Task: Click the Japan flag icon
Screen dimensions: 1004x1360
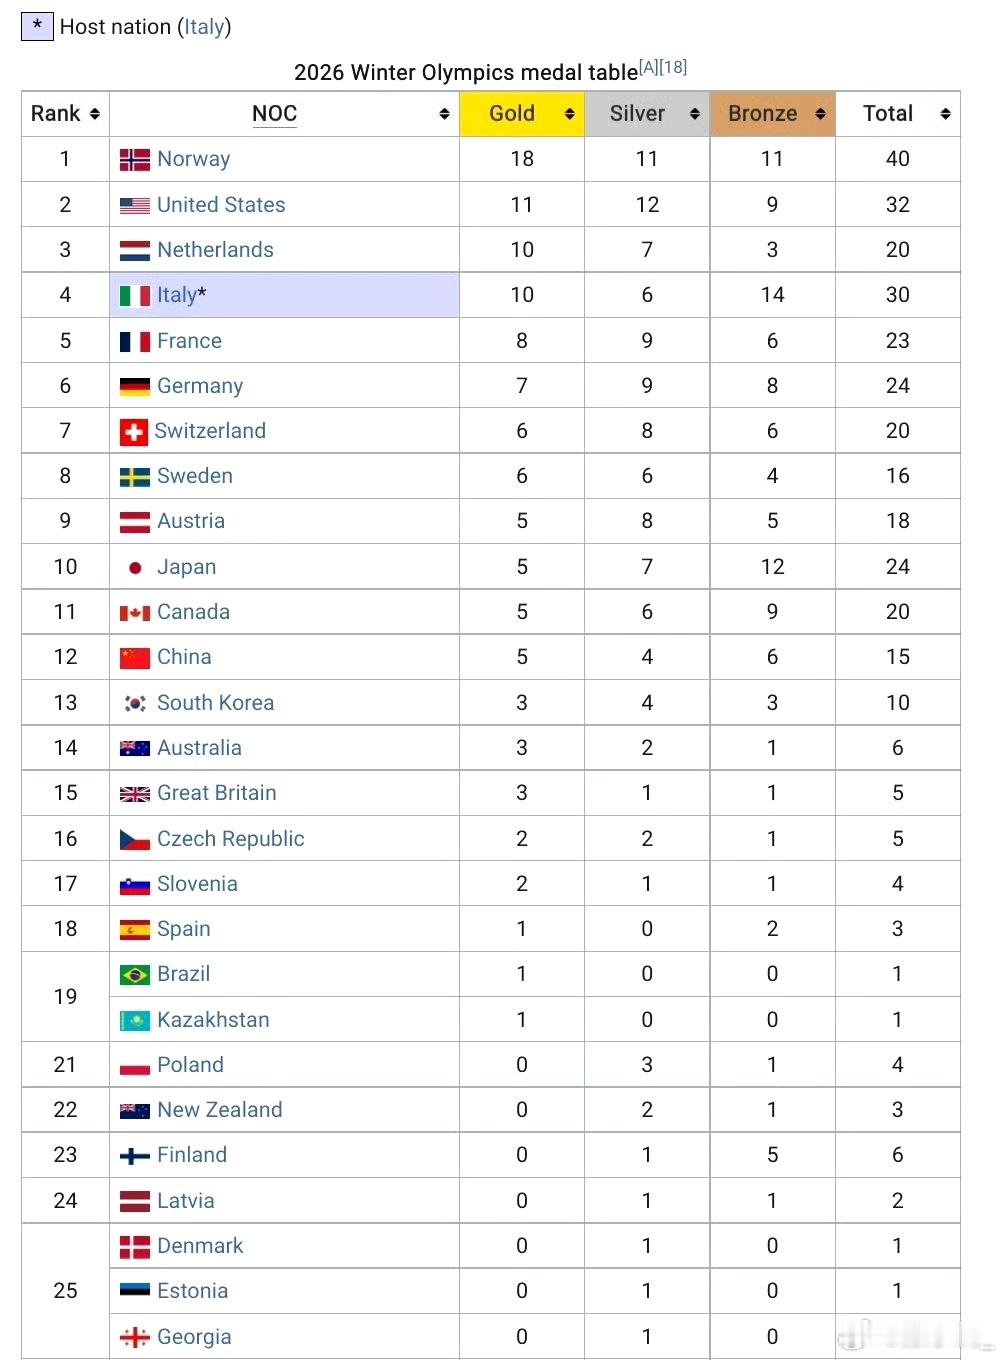Action: point(135,568)
